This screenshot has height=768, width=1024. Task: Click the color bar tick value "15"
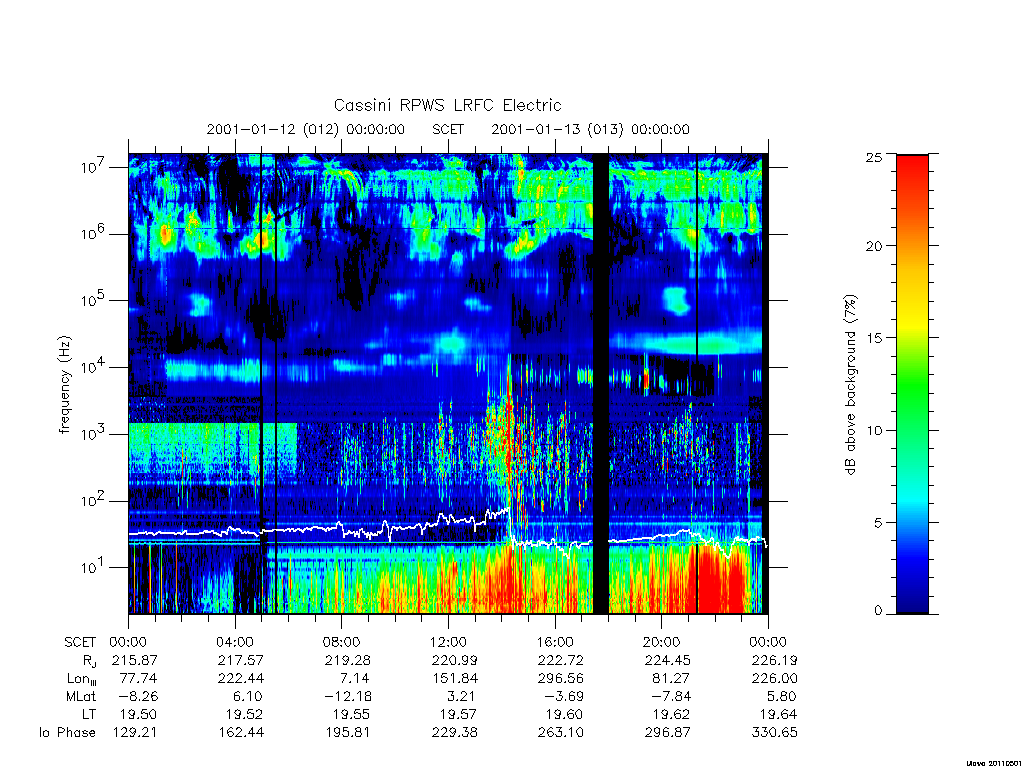click(x=874, y=338)
